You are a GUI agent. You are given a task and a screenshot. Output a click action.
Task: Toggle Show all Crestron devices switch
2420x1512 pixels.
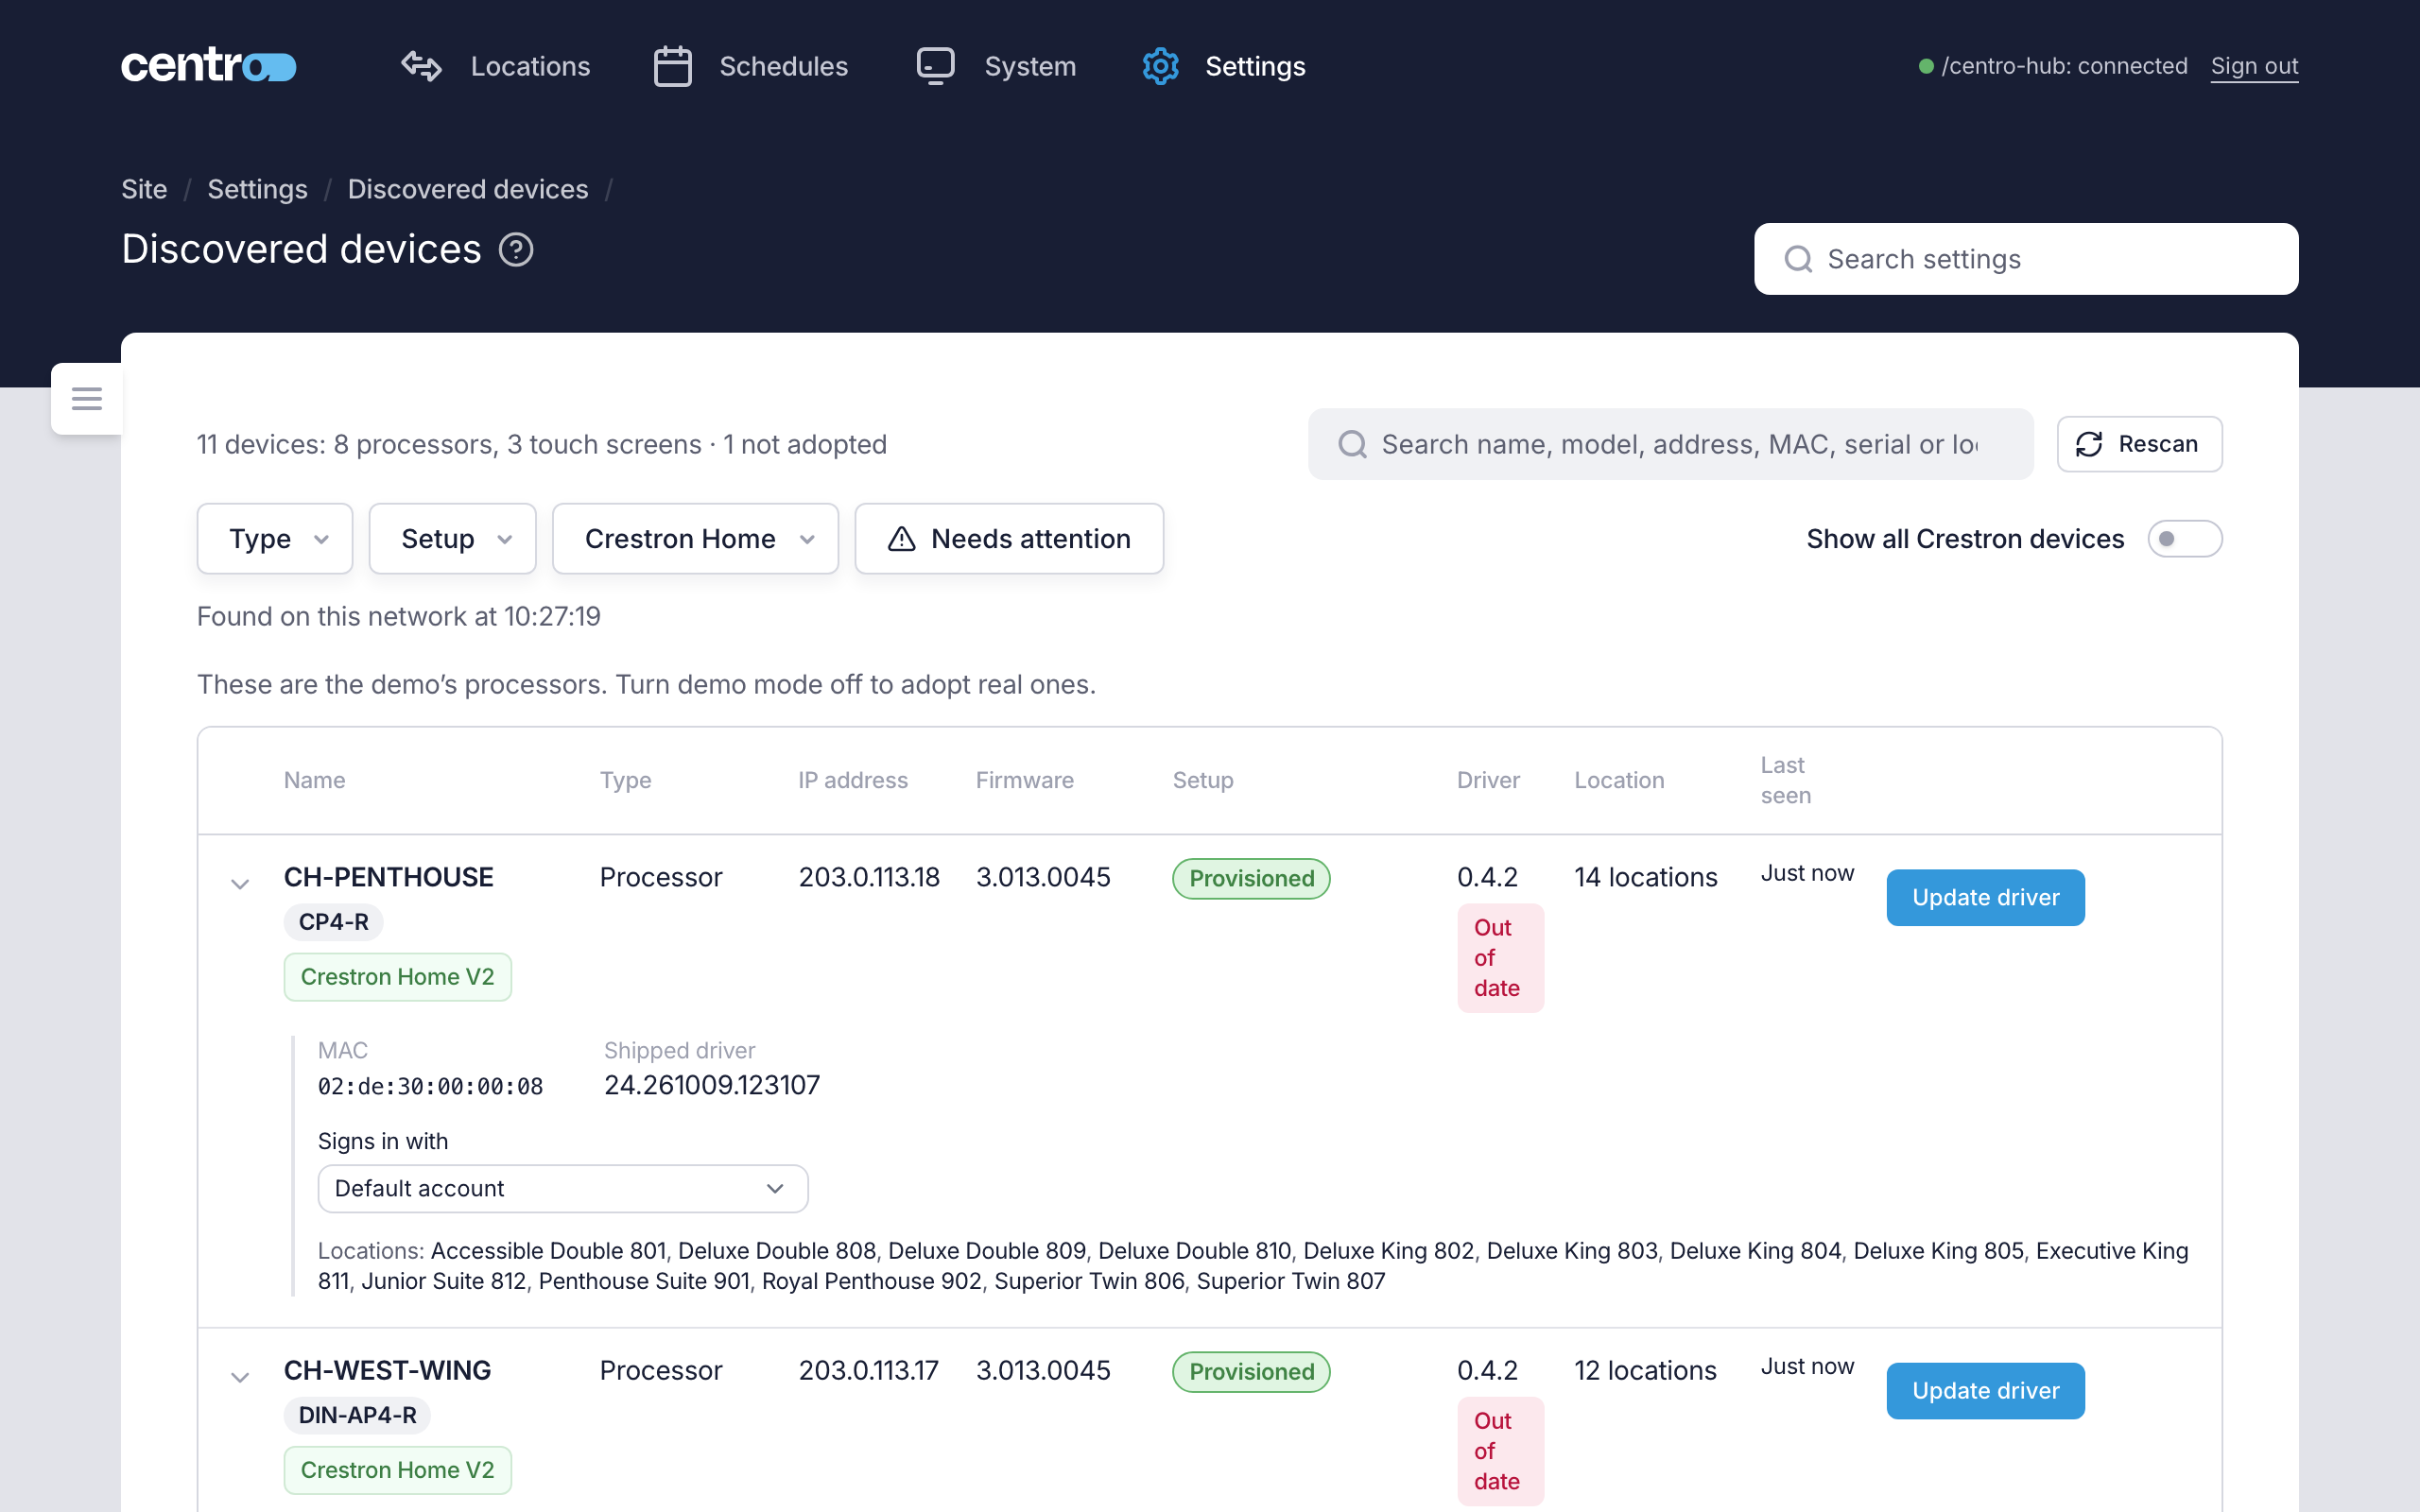[x=2184, y=539]
